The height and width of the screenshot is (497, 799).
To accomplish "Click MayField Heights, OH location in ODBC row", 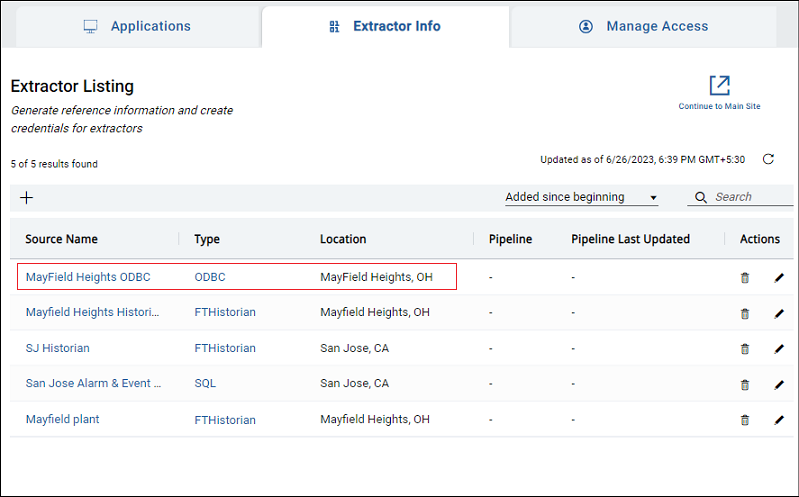I will [376, 277].
